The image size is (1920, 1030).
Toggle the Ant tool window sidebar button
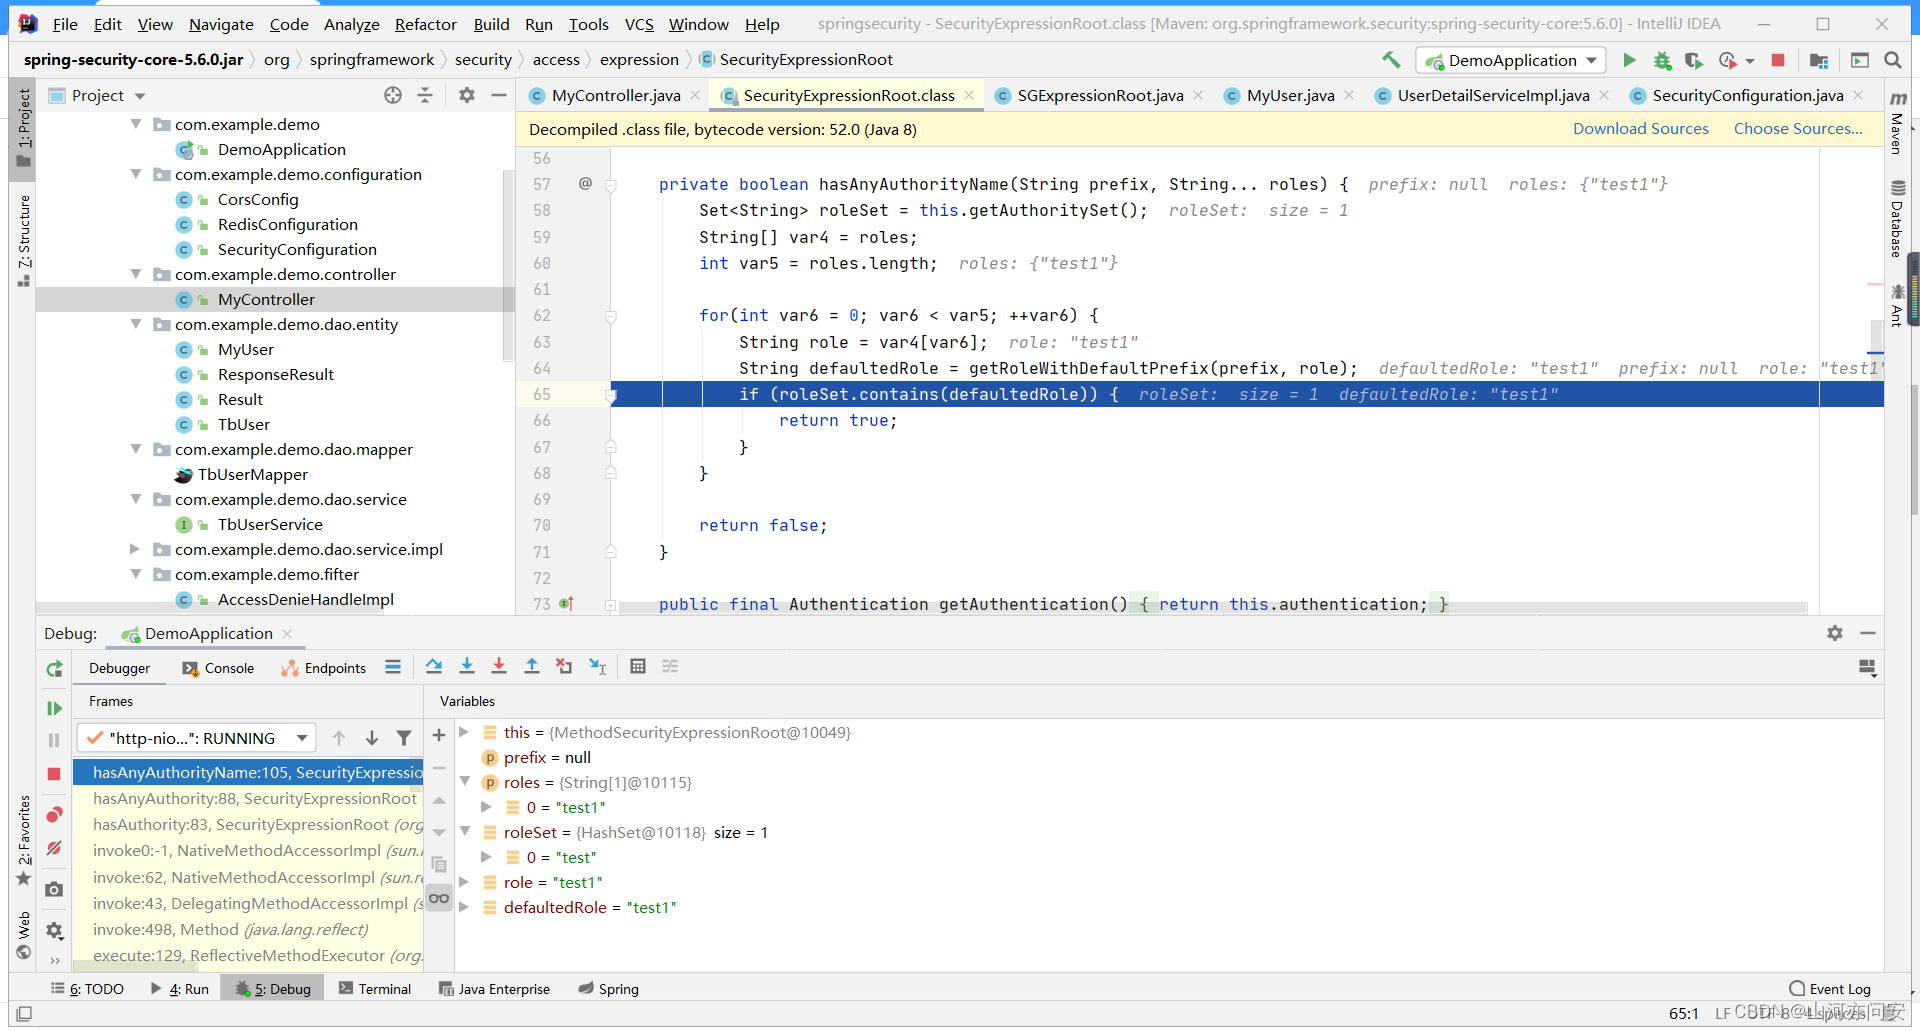point(1897,305)
